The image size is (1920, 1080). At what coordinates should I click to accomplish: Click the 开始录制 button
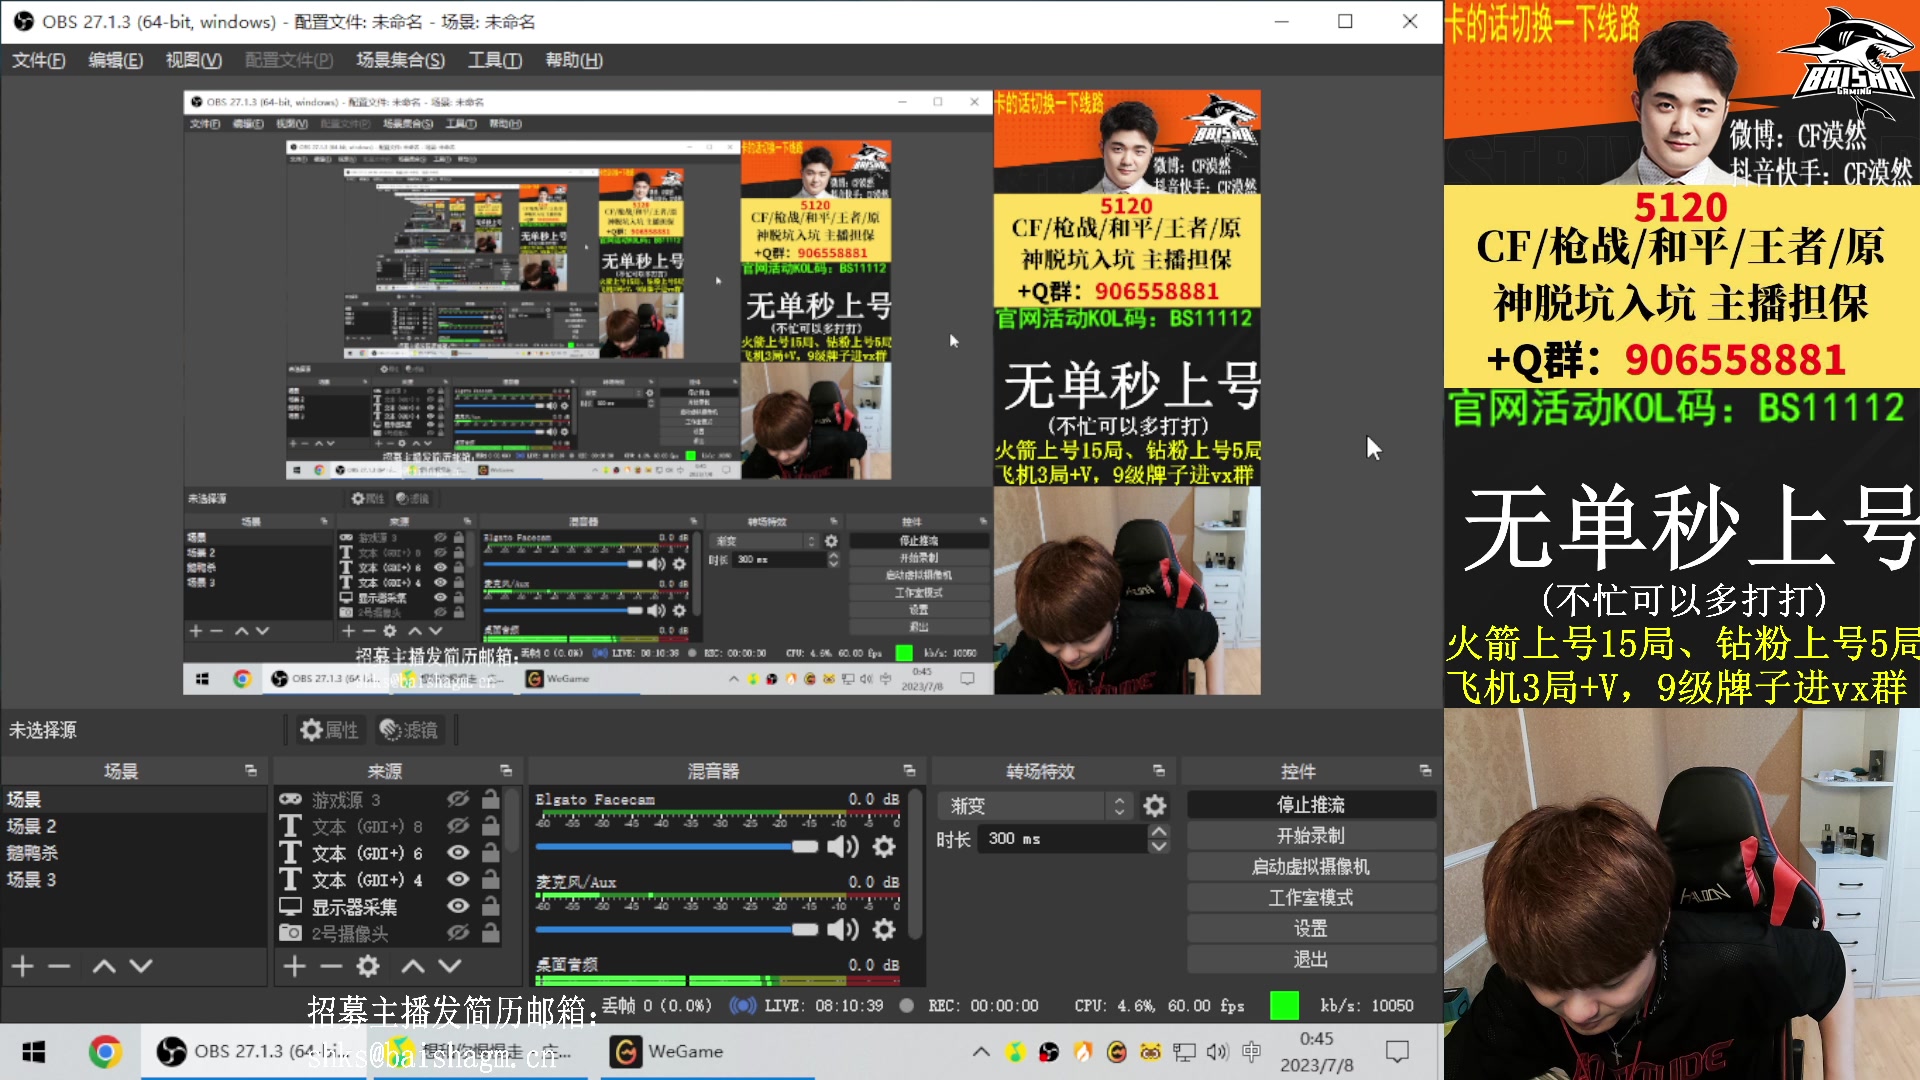pos(1311,836)
